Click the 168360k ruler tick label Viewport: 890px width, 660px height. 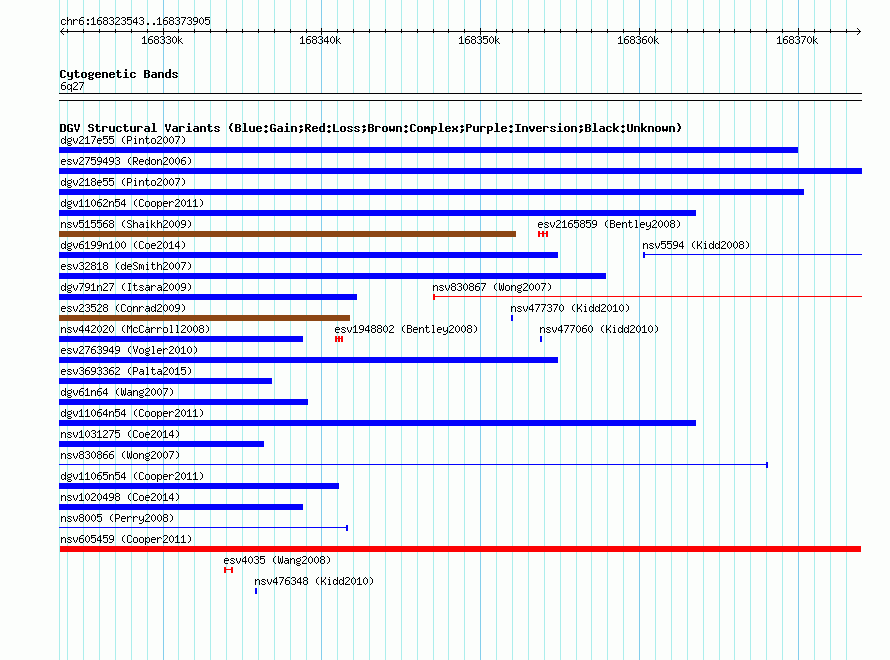(638, 40)
